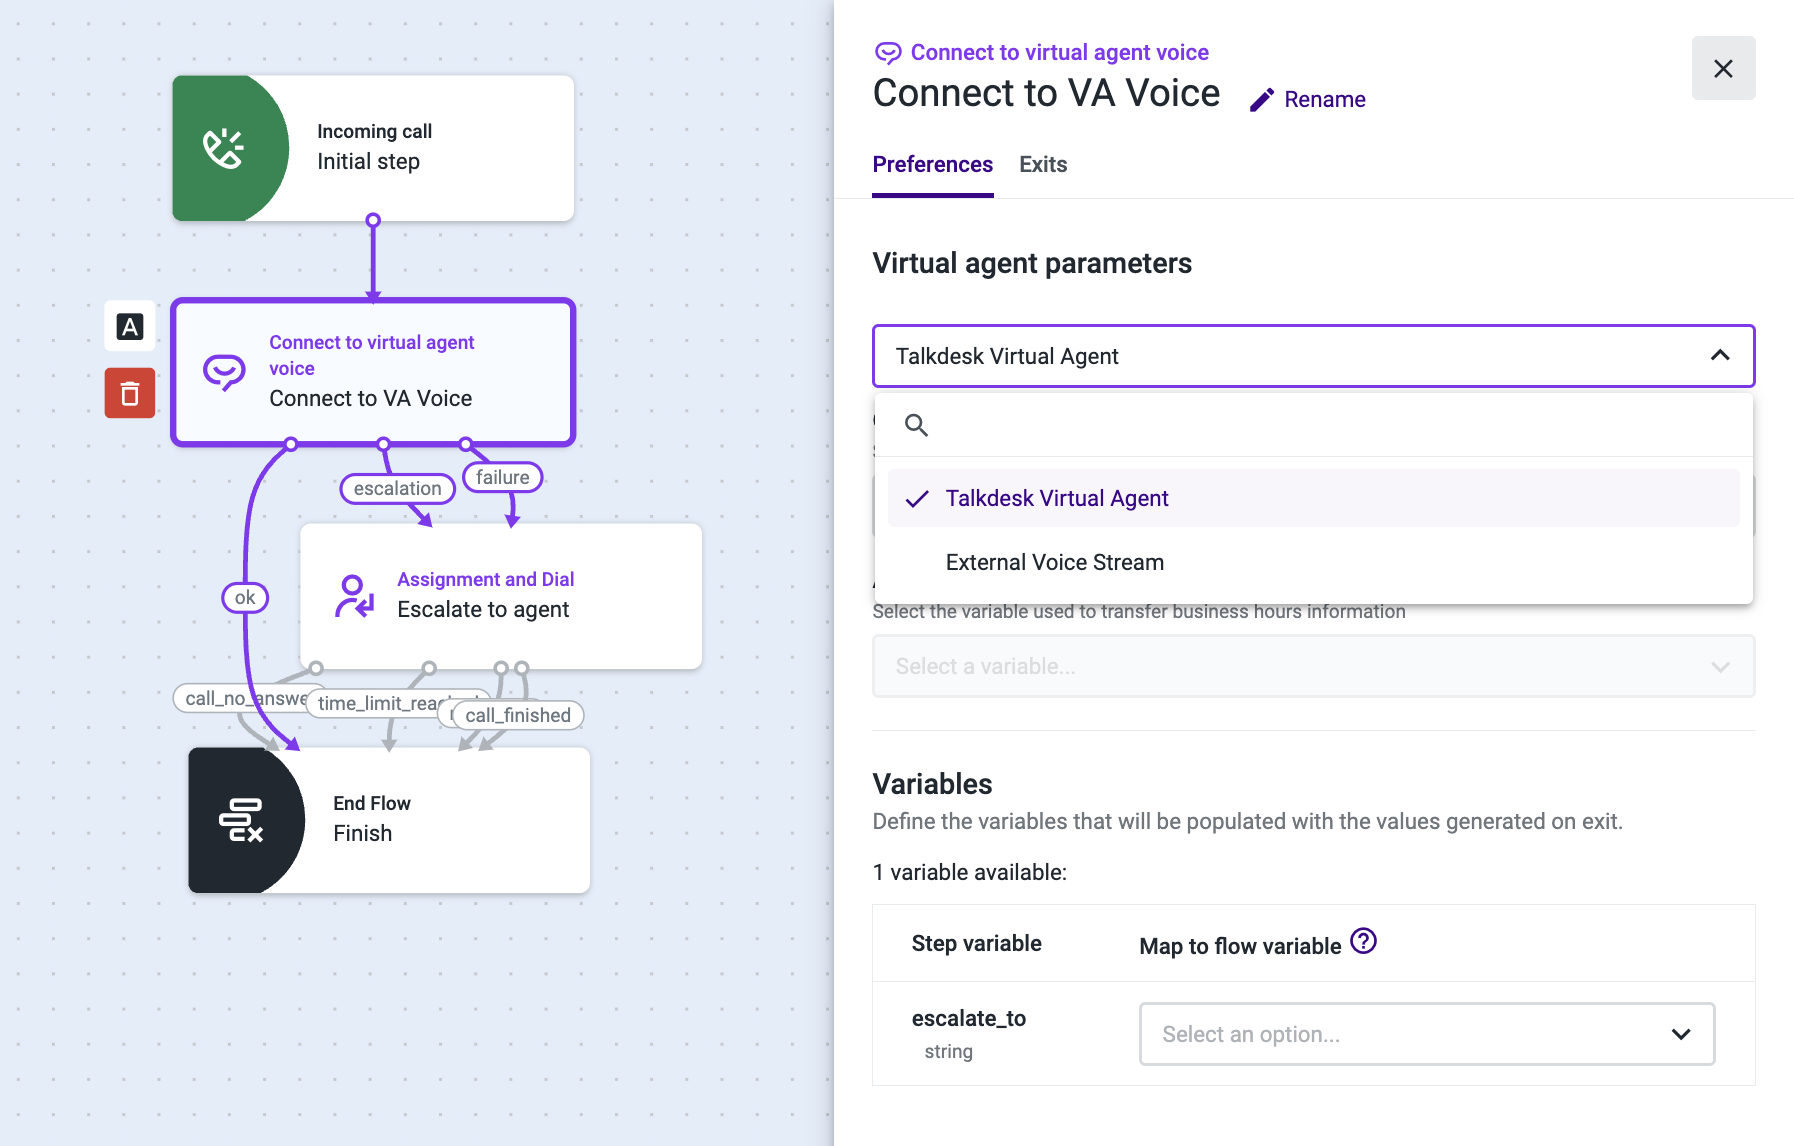1794x1146 pixels.
Task: Click the call_finished exit label
Action: coord(517,715)
